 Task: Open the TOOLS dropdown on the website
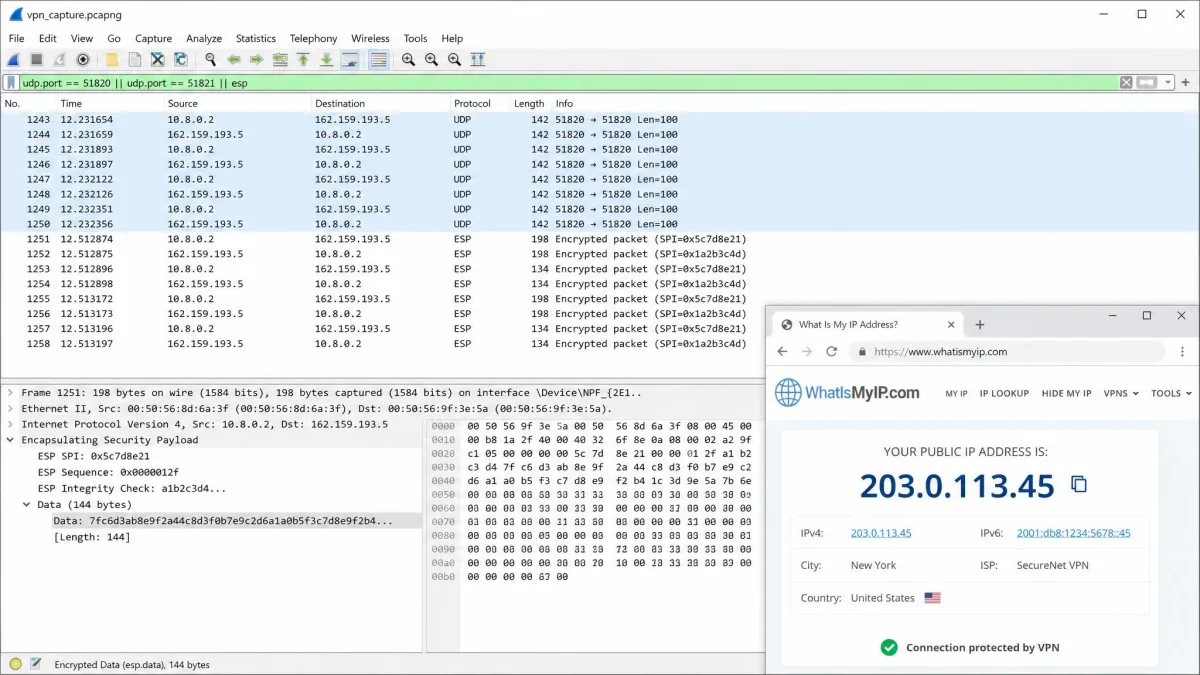(x=1171, y=393)
